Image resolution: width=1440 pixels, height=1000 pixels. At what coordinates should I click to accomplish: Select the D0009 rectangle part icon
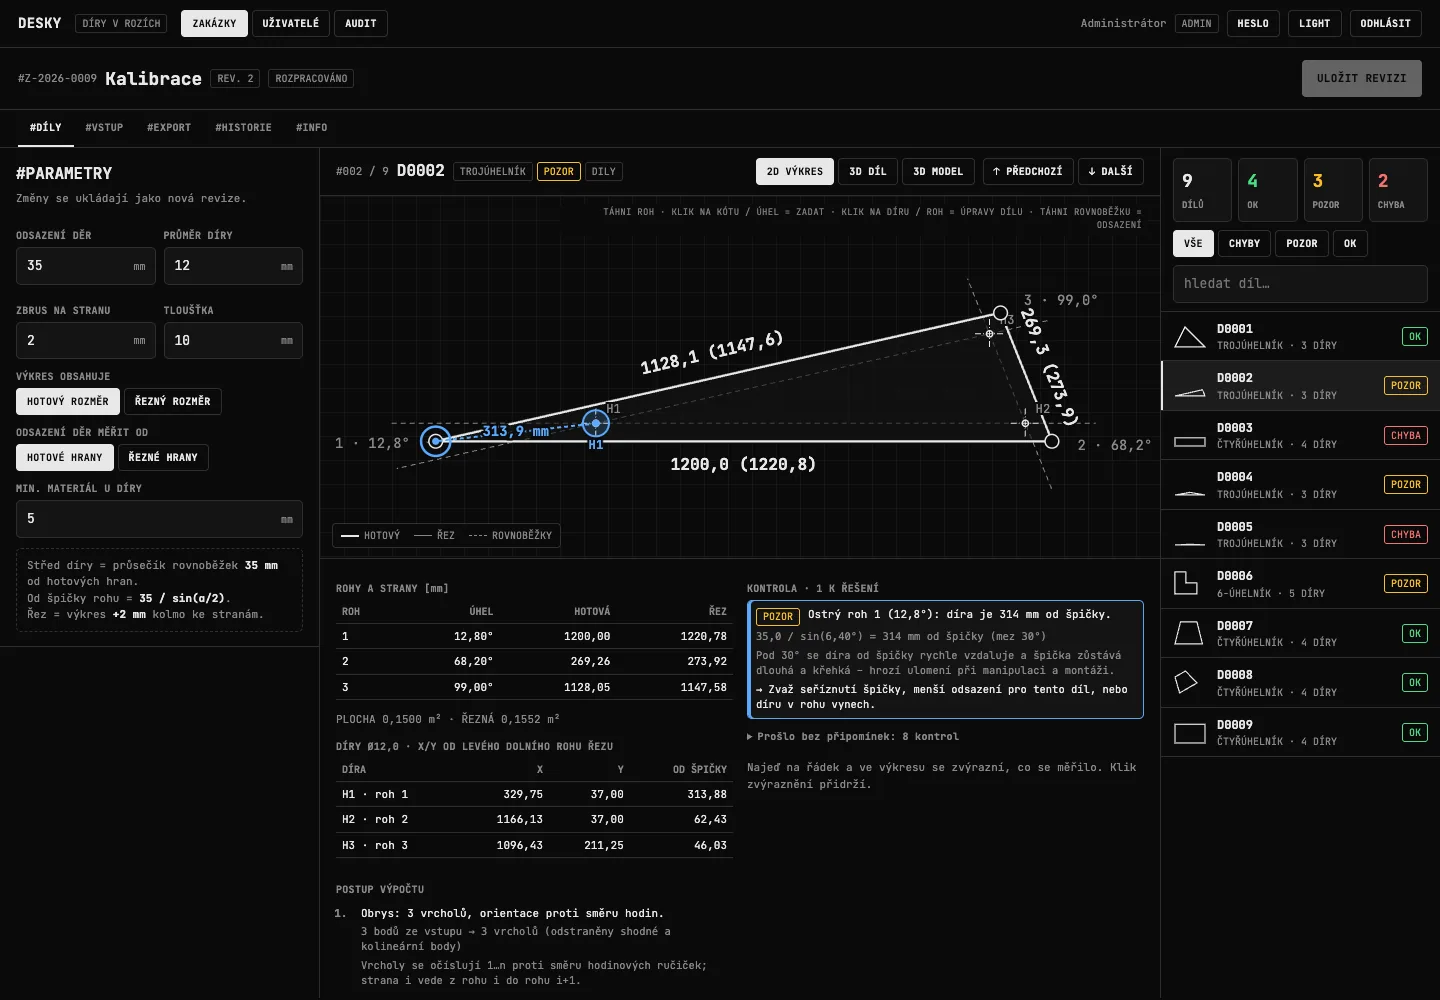click(1189, 733)
